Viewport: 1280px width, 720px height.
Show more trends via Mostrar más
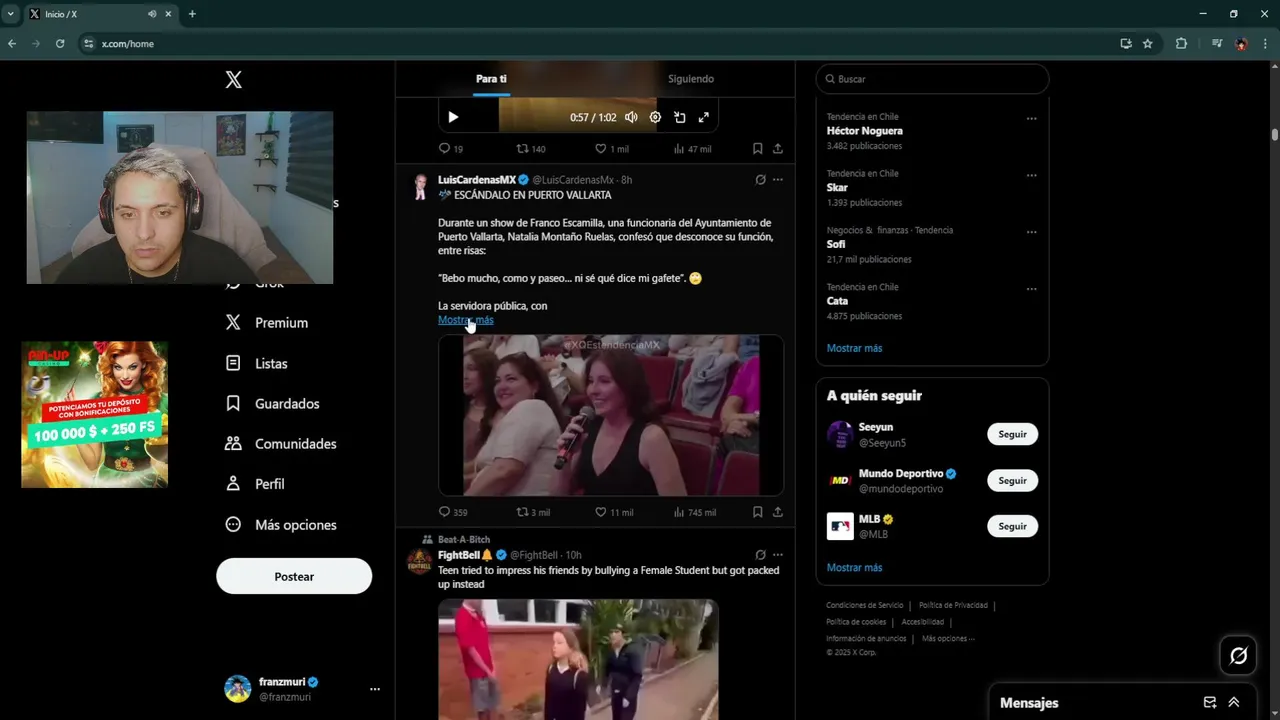click(854, 348)
